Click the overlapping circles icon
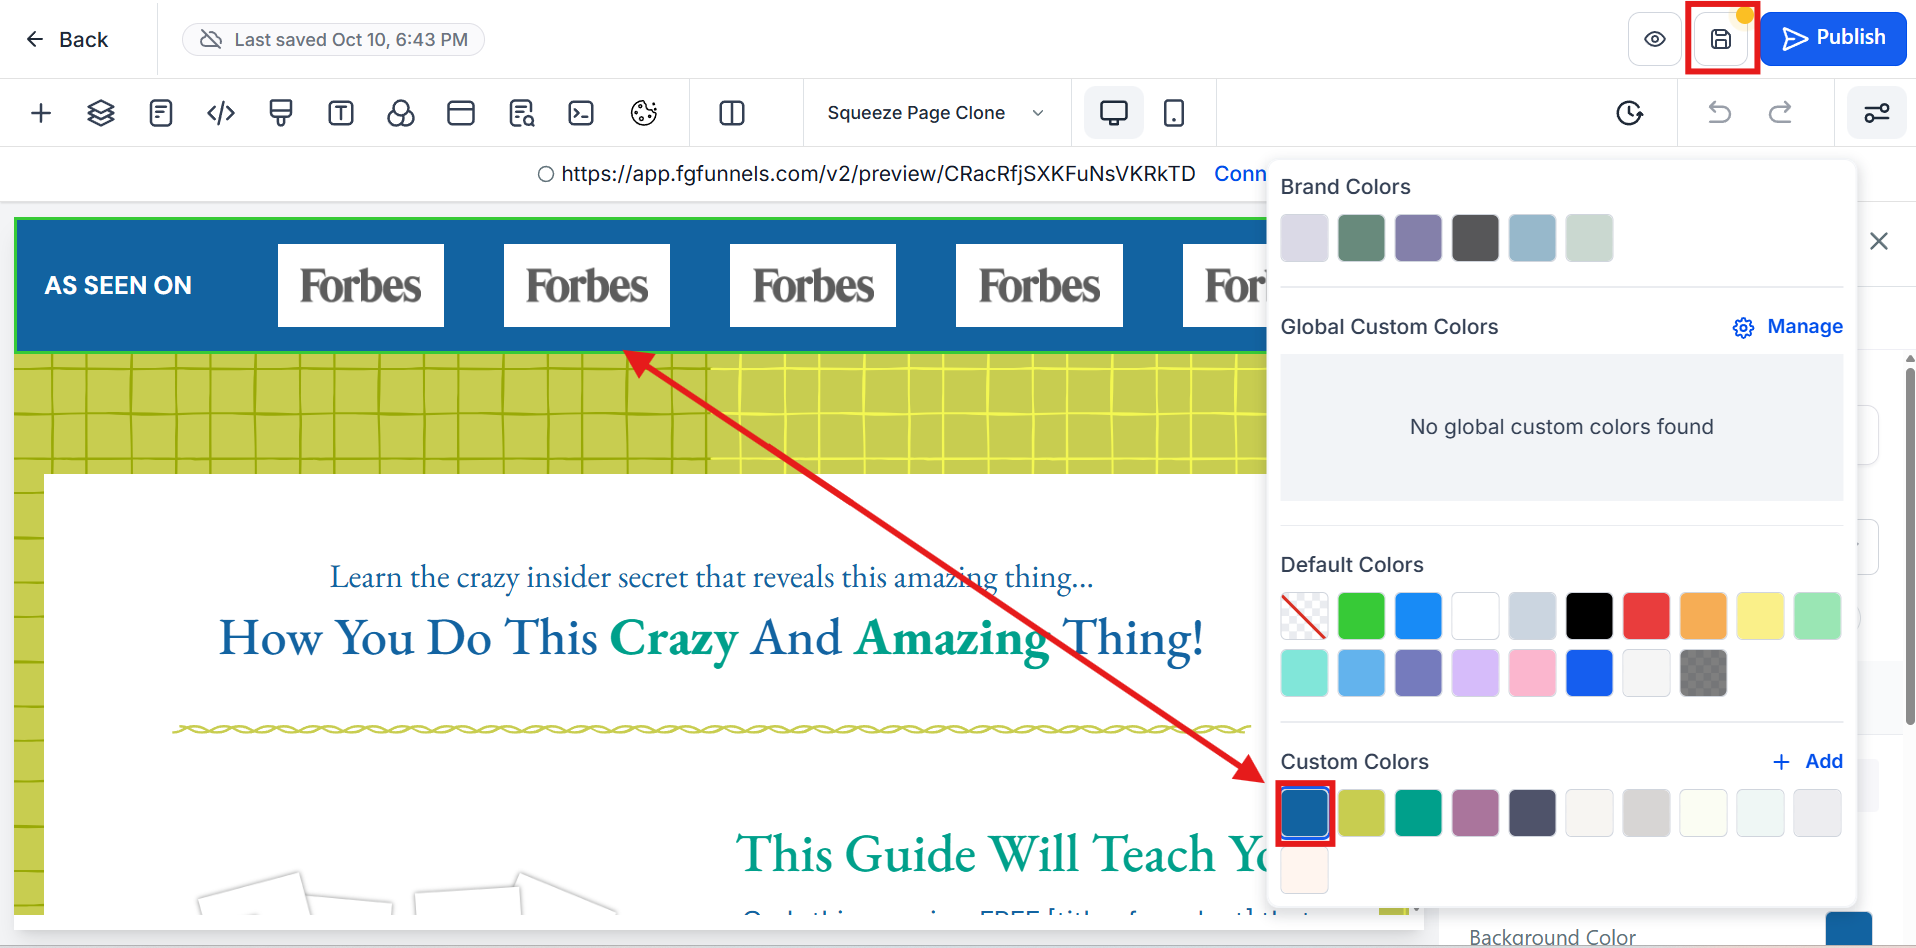The height and width of the screenshot is (948, 1916). (401, 113)
